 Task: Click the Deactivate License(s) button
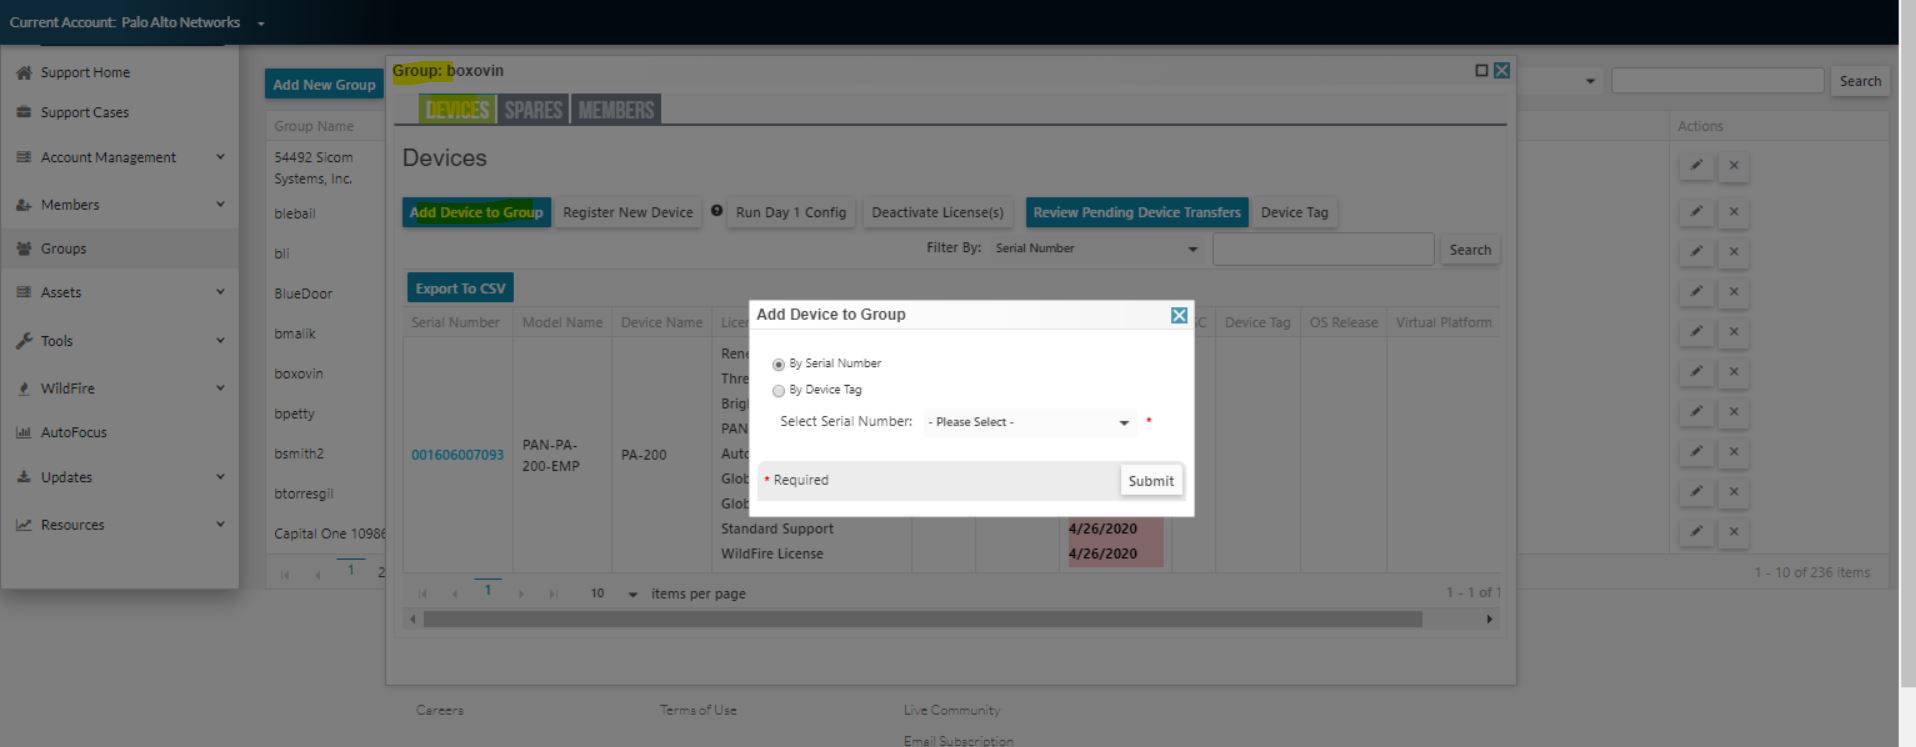(937, 212)
